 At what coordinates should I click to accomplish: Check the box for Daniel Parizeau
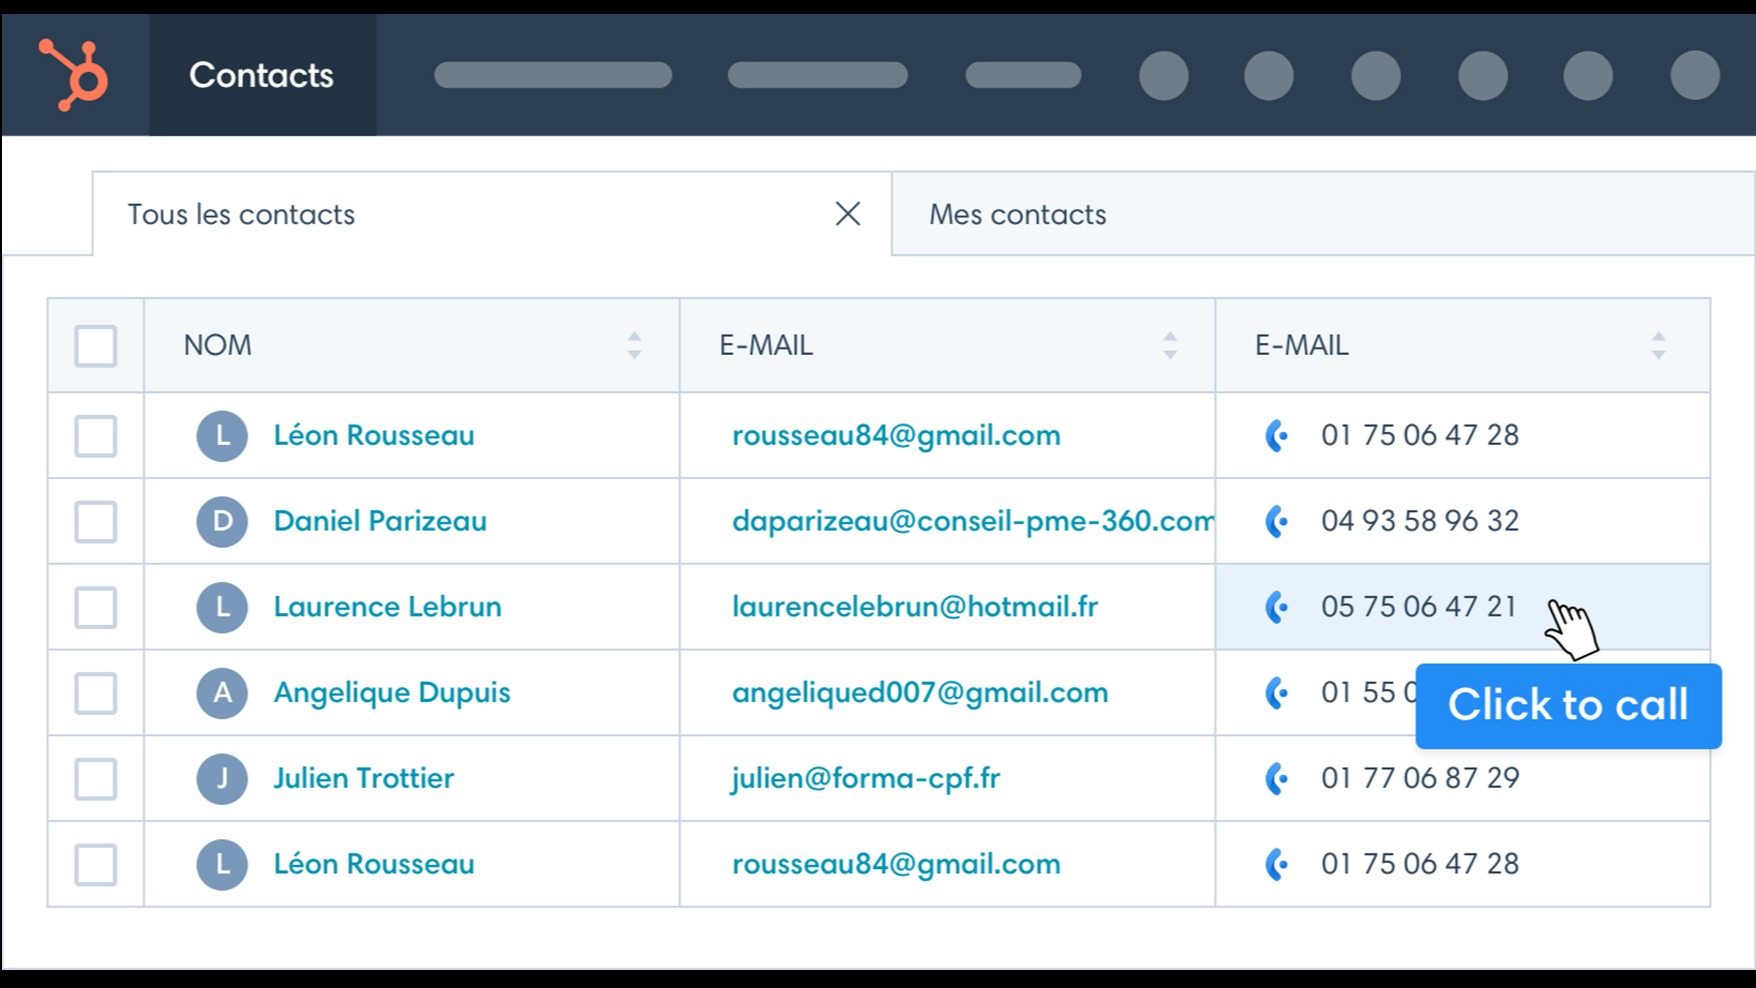tap(96, 522)
